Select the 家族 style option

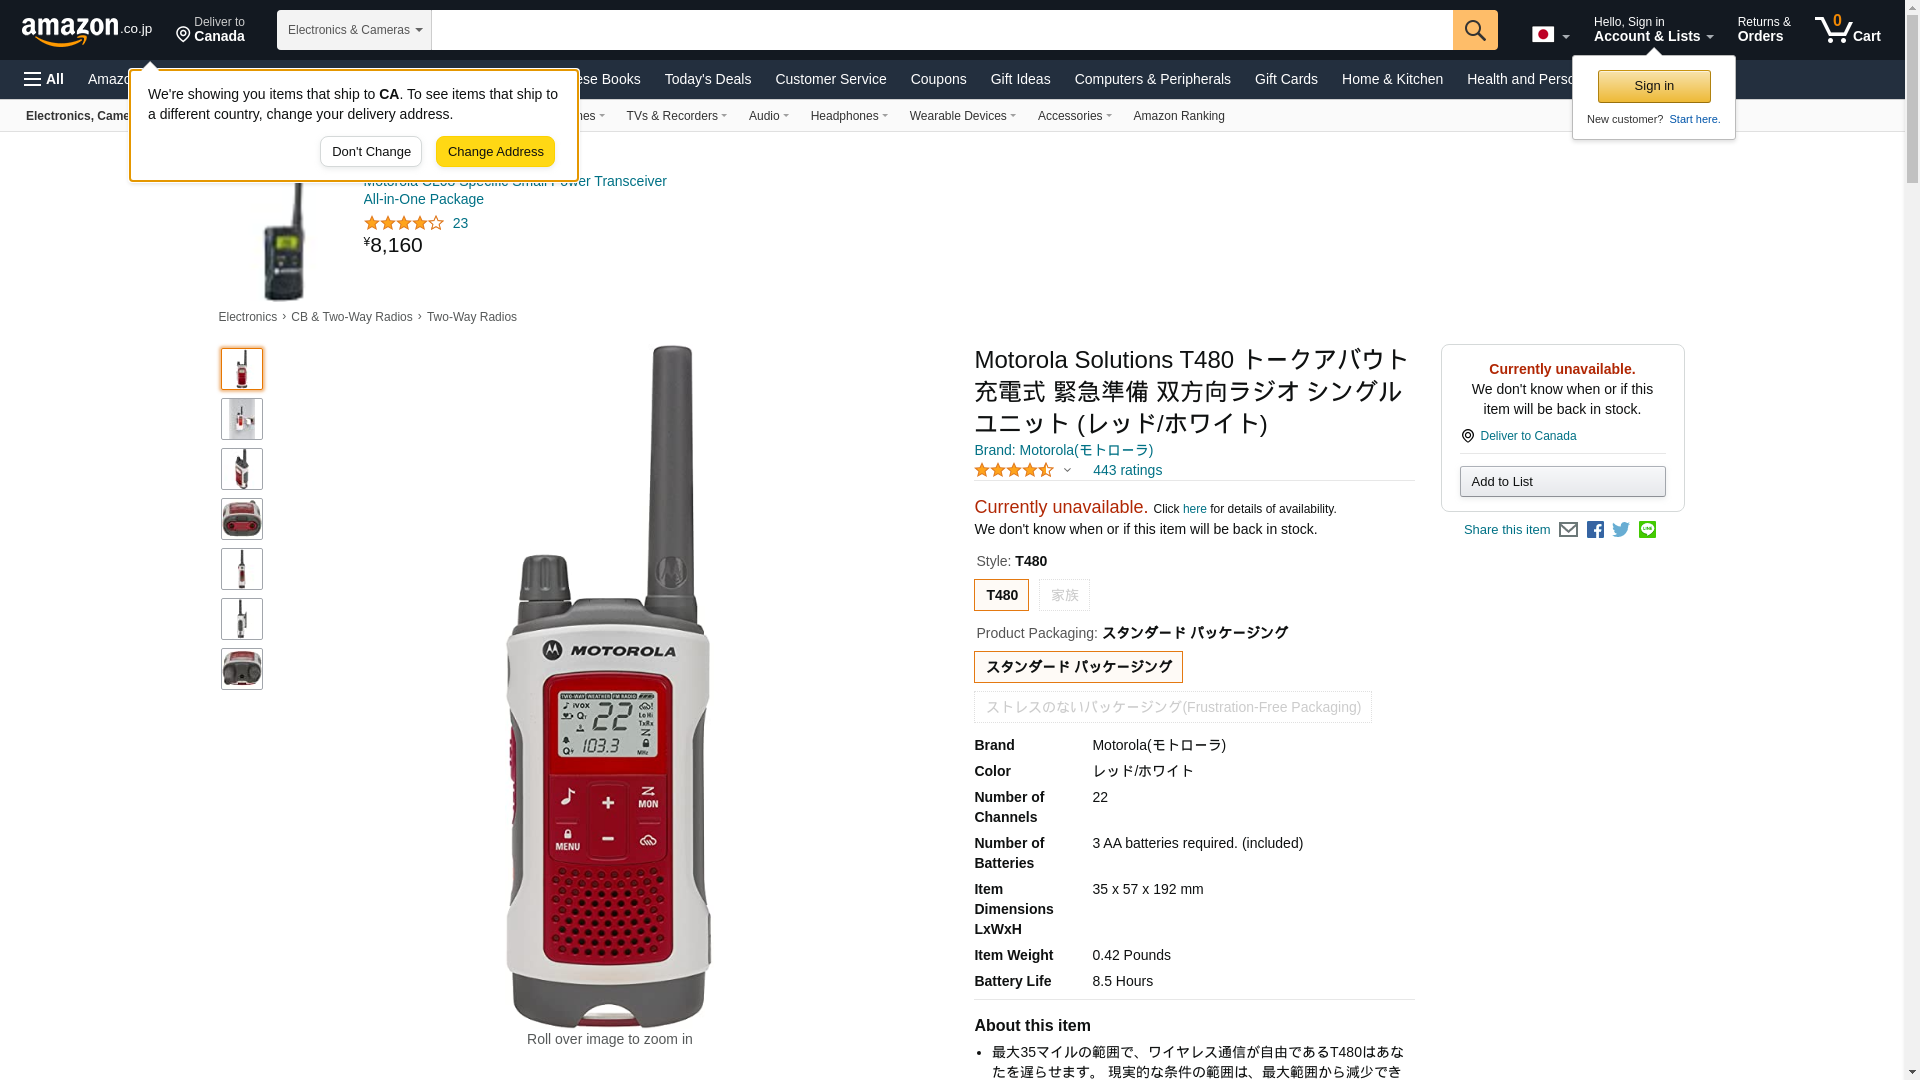click(x=1064, y=595)
